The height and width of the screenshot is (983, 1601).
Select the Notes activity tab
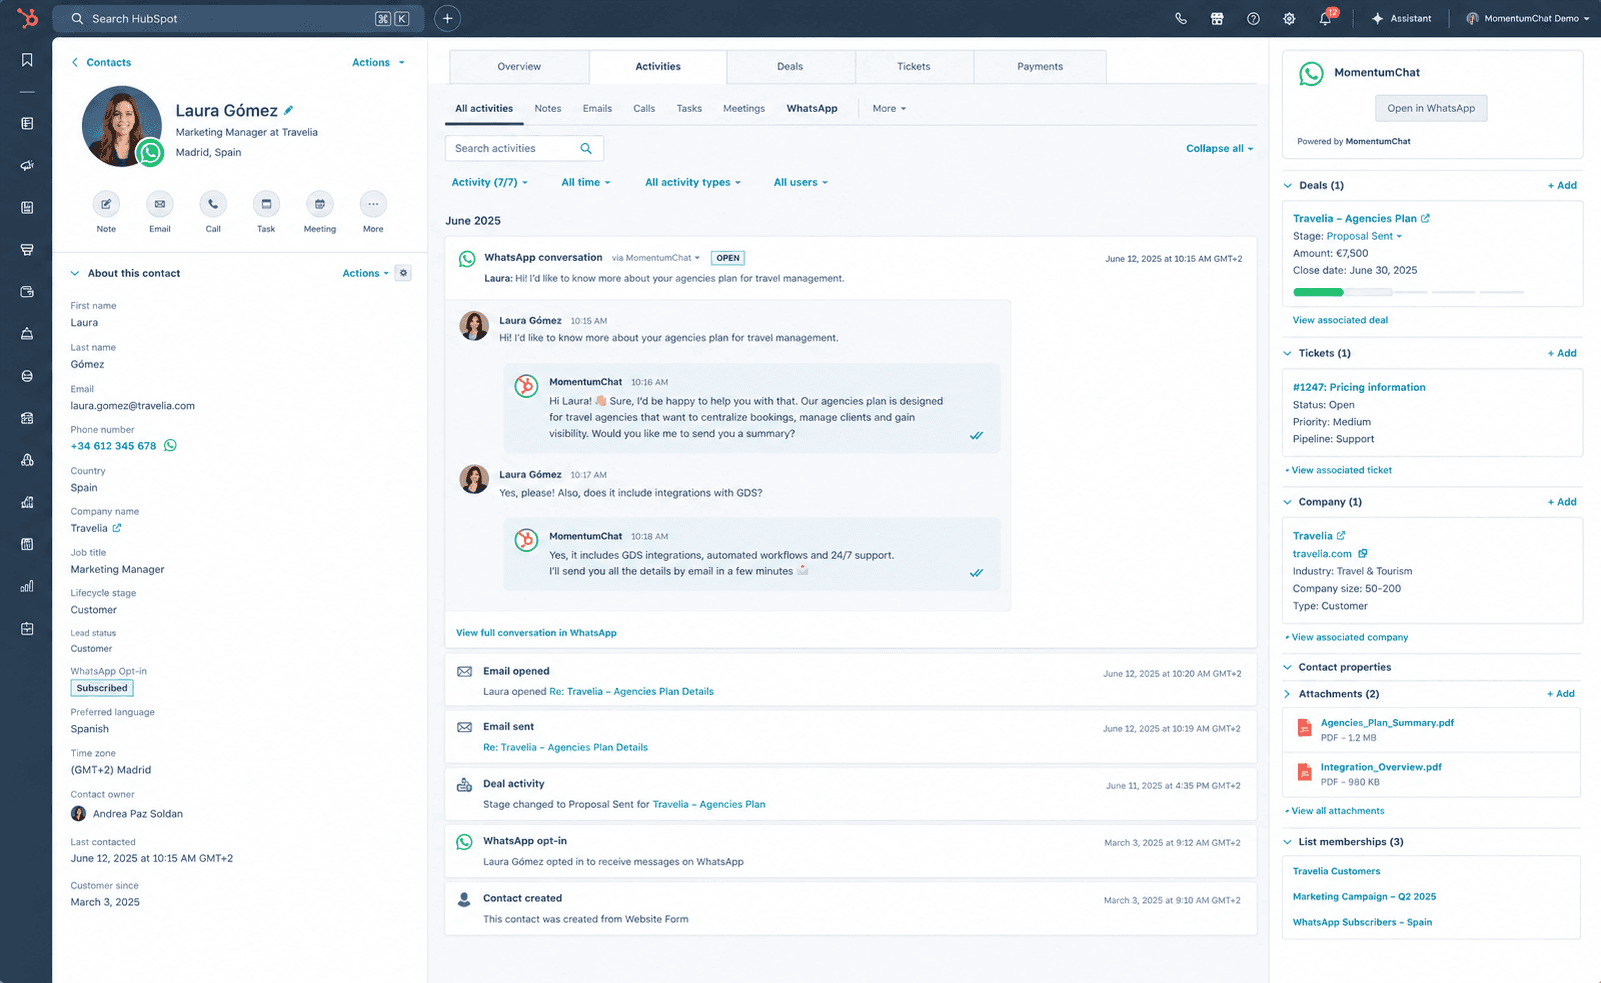point(547,108)
